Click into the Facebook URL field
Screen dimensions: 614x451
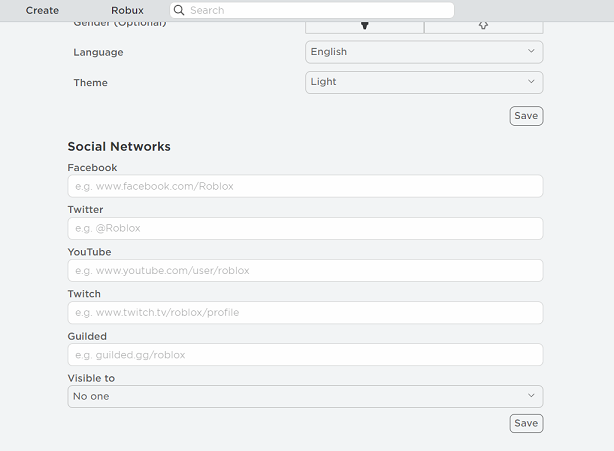304,186
